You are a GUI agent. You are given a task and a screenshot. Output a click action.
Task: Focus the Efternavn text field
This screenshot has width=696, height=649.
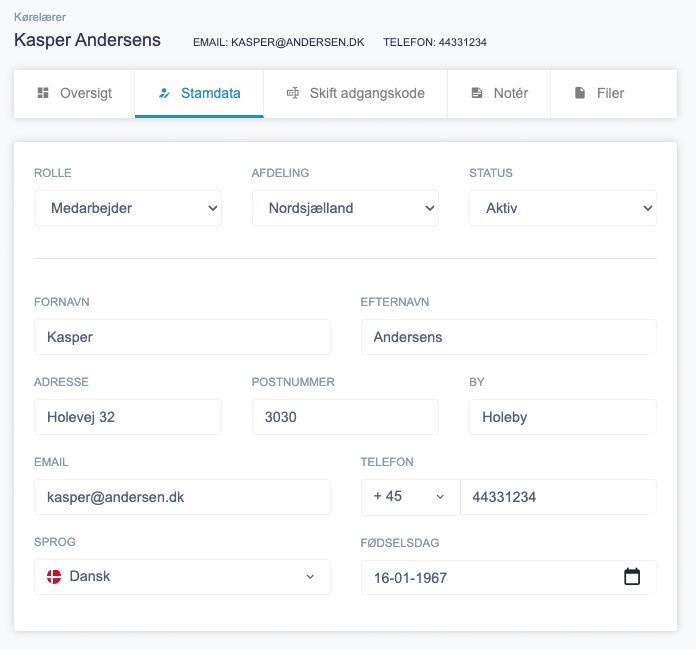tap(508, 337)
